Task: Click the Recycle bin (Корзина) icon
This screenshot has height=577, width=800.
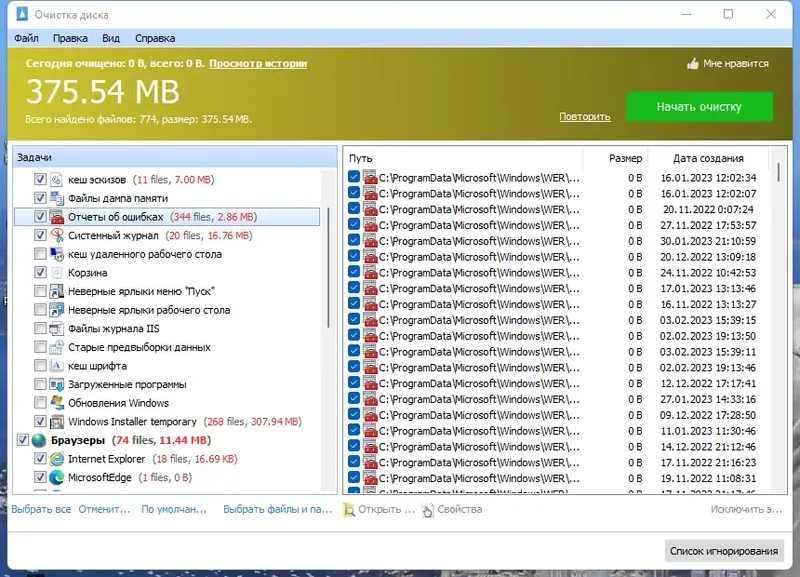Action: click(x=57, y=272)
